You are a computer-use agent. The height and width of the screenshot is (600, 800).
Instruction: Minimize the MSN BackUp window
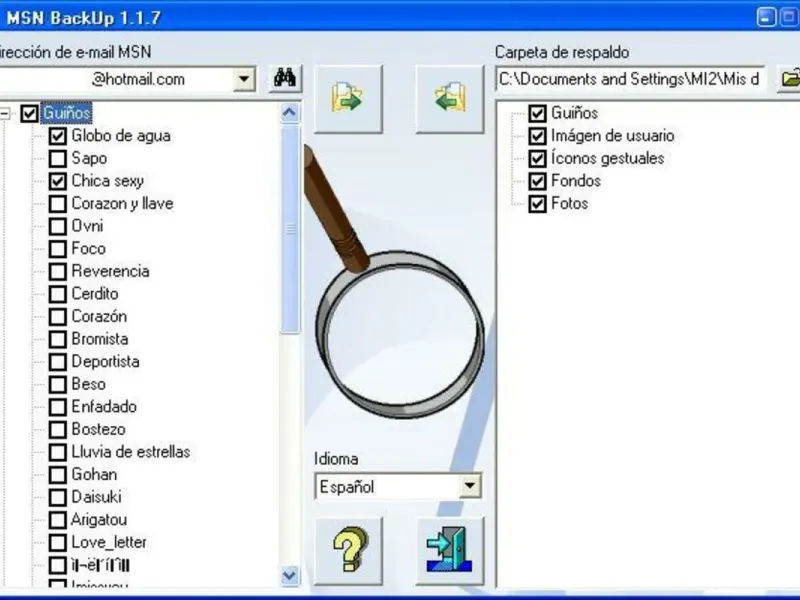766,17
